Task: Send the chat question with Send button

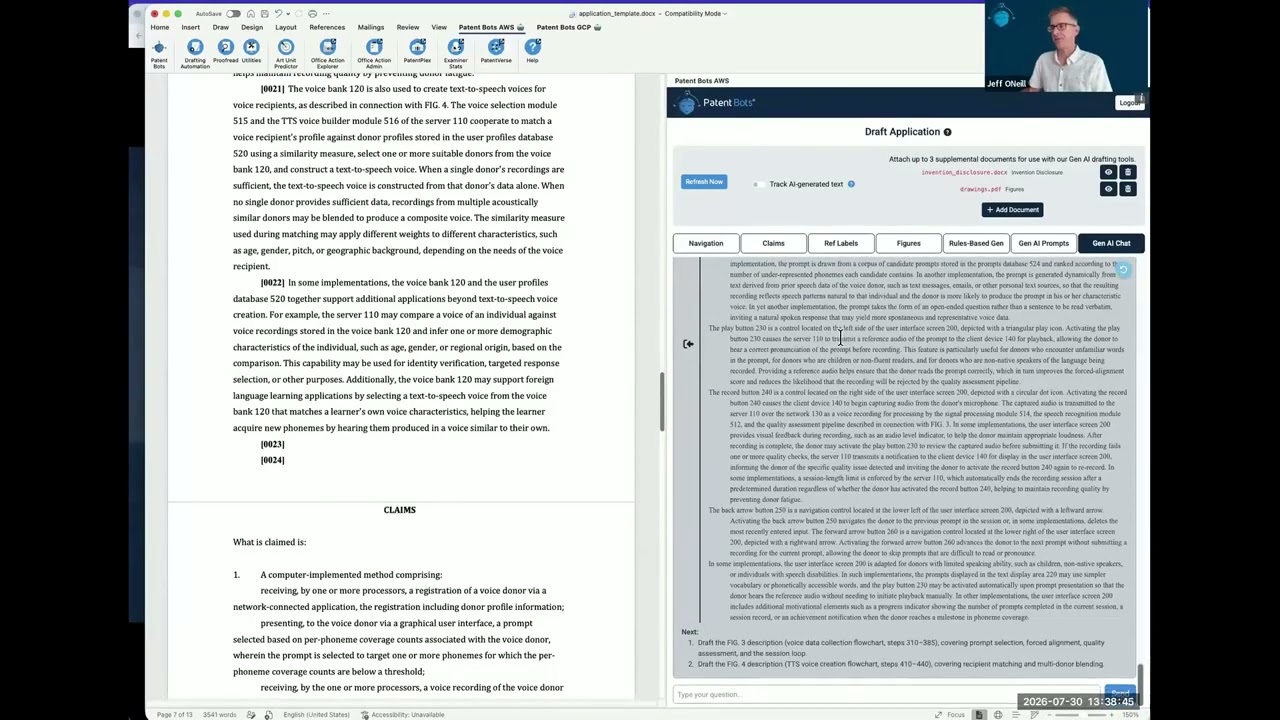Action: pyautogui.click(x=1120, y=694)
